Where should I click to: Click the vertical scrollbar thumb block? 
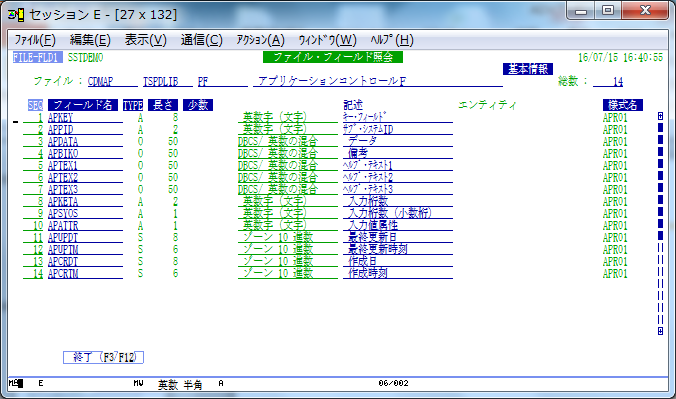point(660,182)
